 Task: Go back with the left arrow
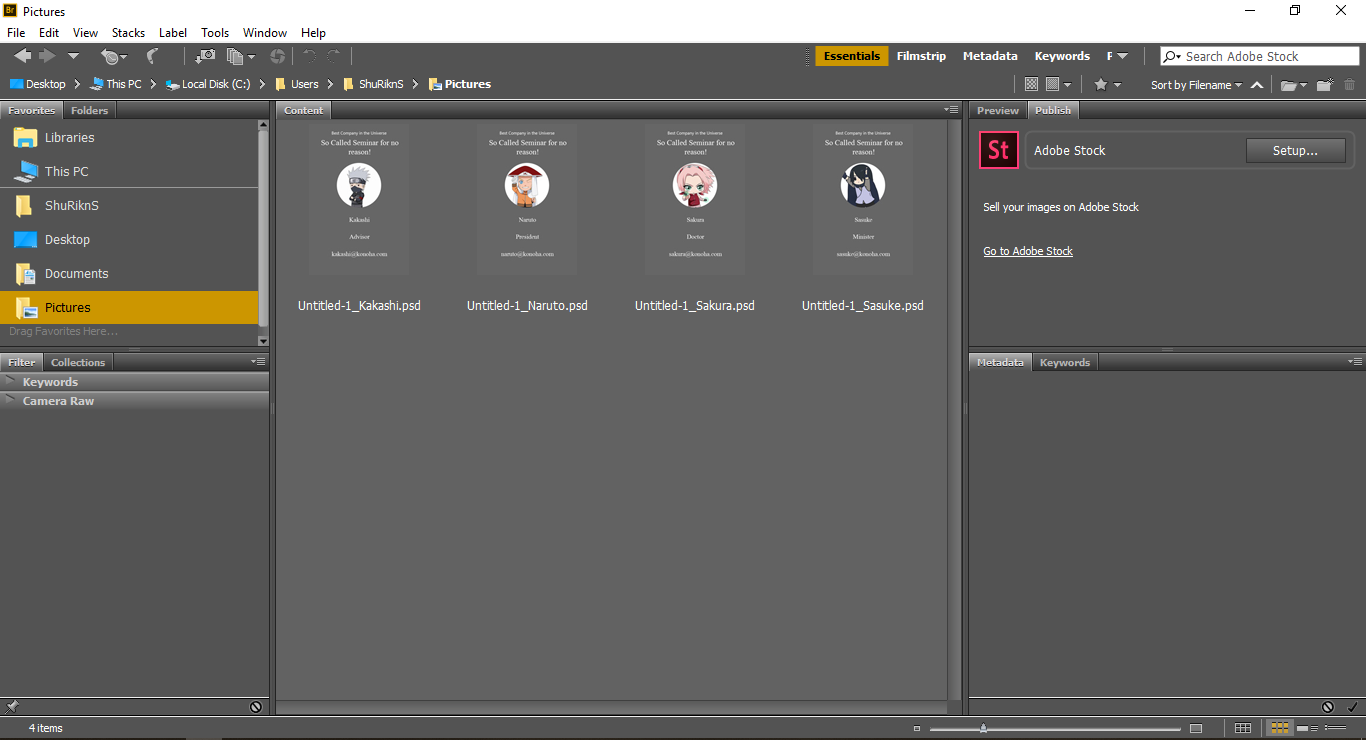22,56
